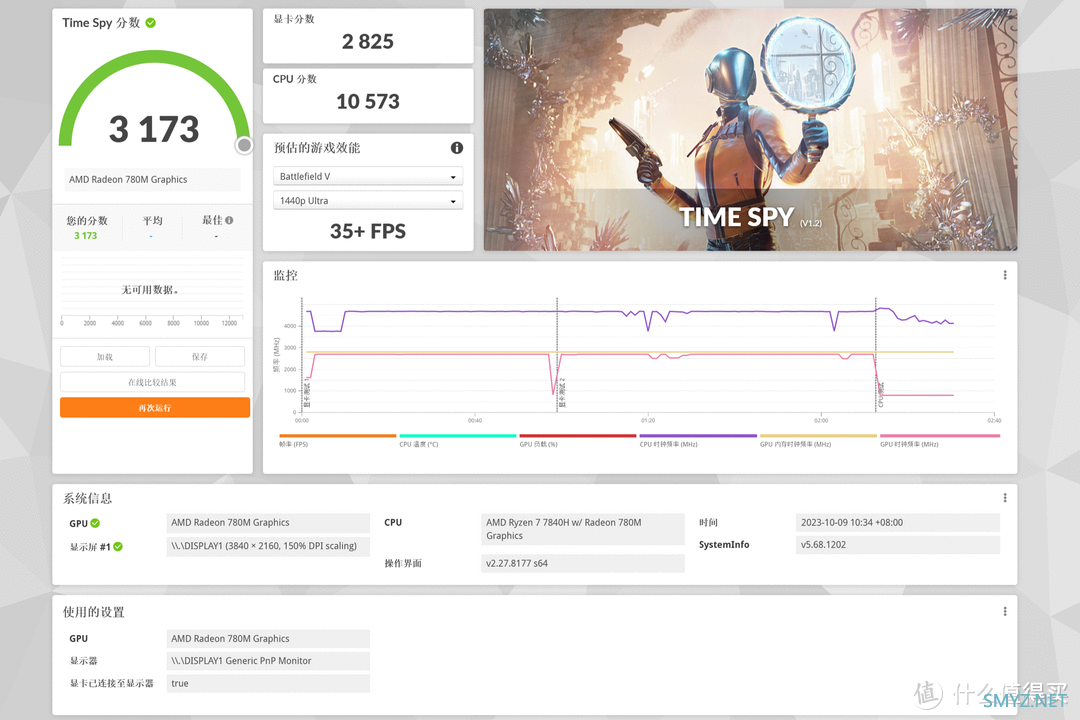Open the three-dot menu of the 使用的设置 panel
This screenshot has width=1080, height=720.
coord(1005,611)
